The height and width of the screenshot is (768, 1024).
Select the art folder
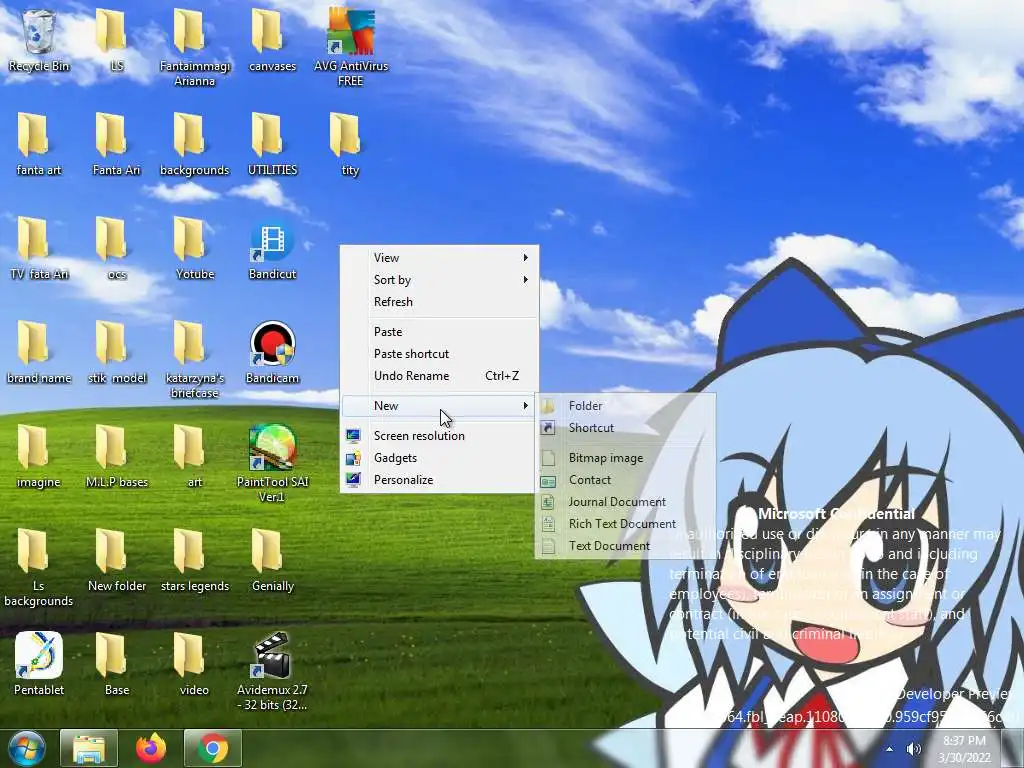click(195, 456)
